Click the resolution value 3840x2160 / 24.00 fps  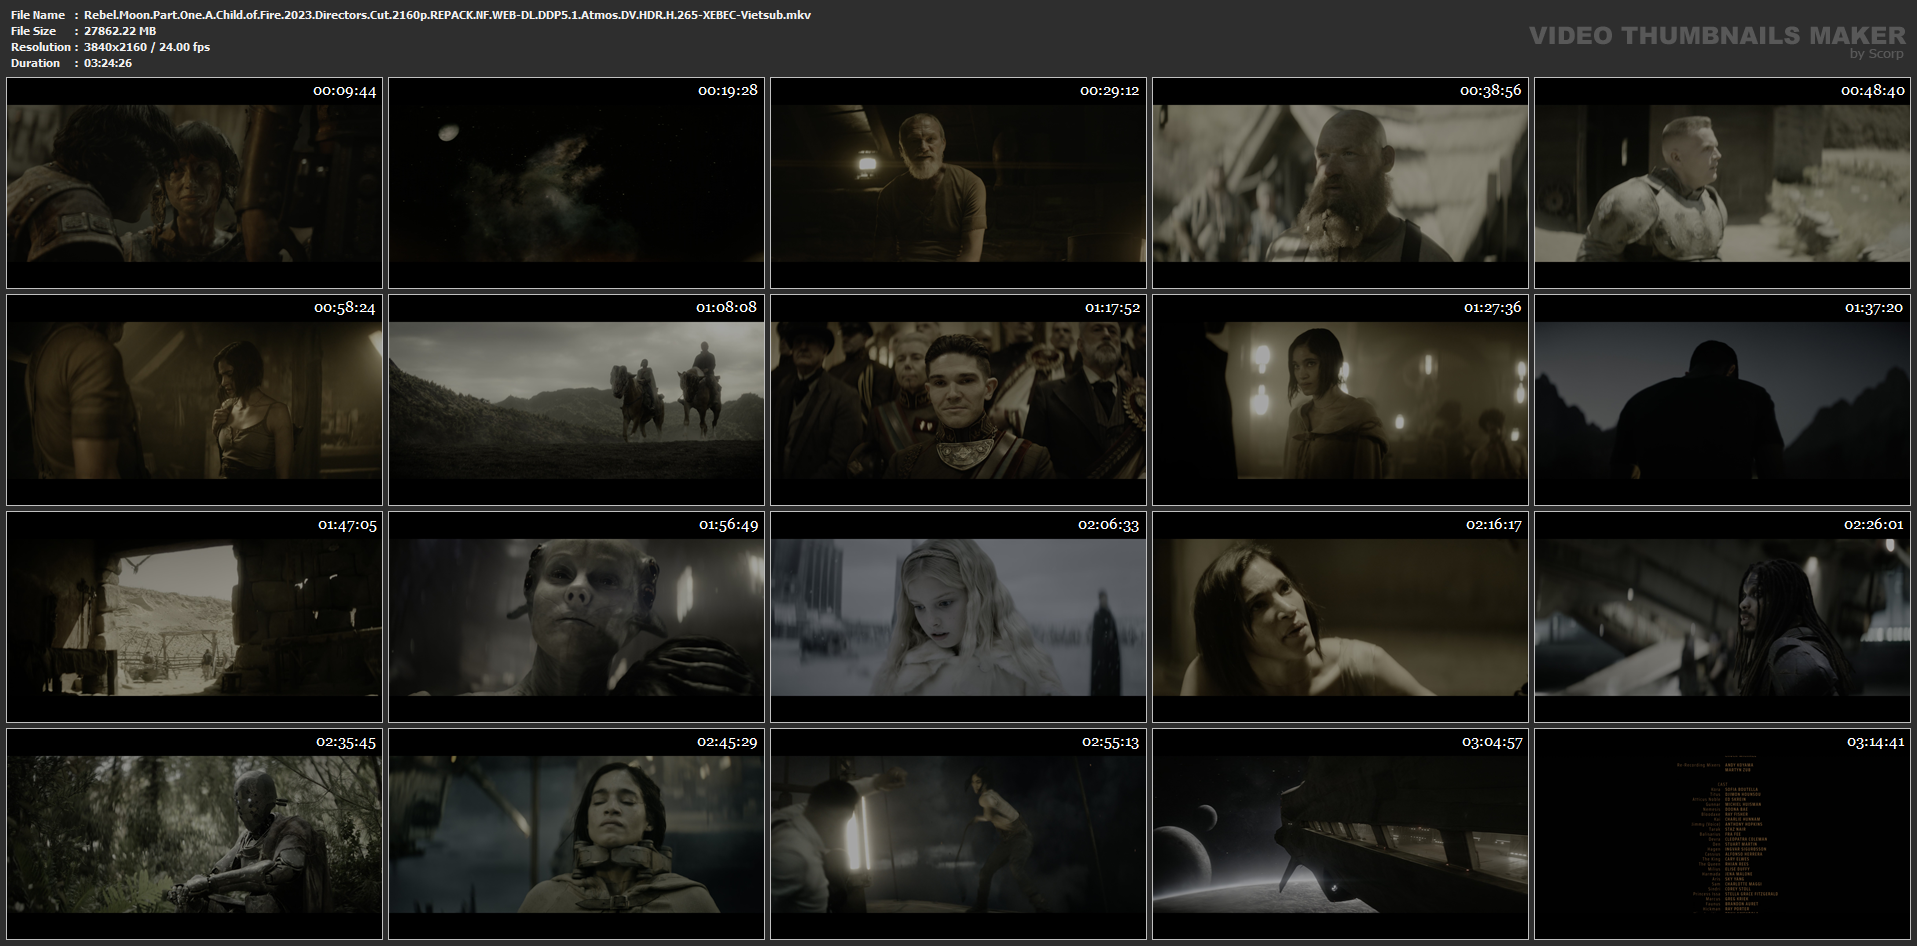point(147,47)
